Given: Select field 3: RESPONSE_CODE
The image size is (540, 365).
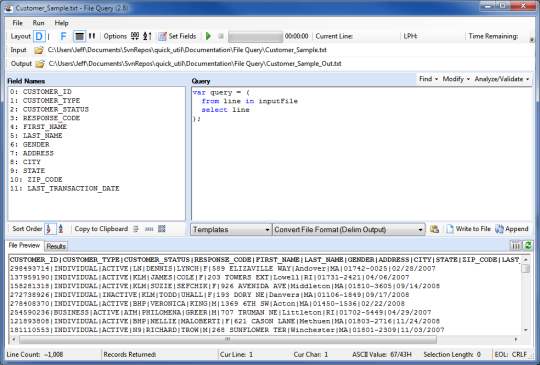Looking at the screenshot, I should pyautogui.click(x=45, y=118).
